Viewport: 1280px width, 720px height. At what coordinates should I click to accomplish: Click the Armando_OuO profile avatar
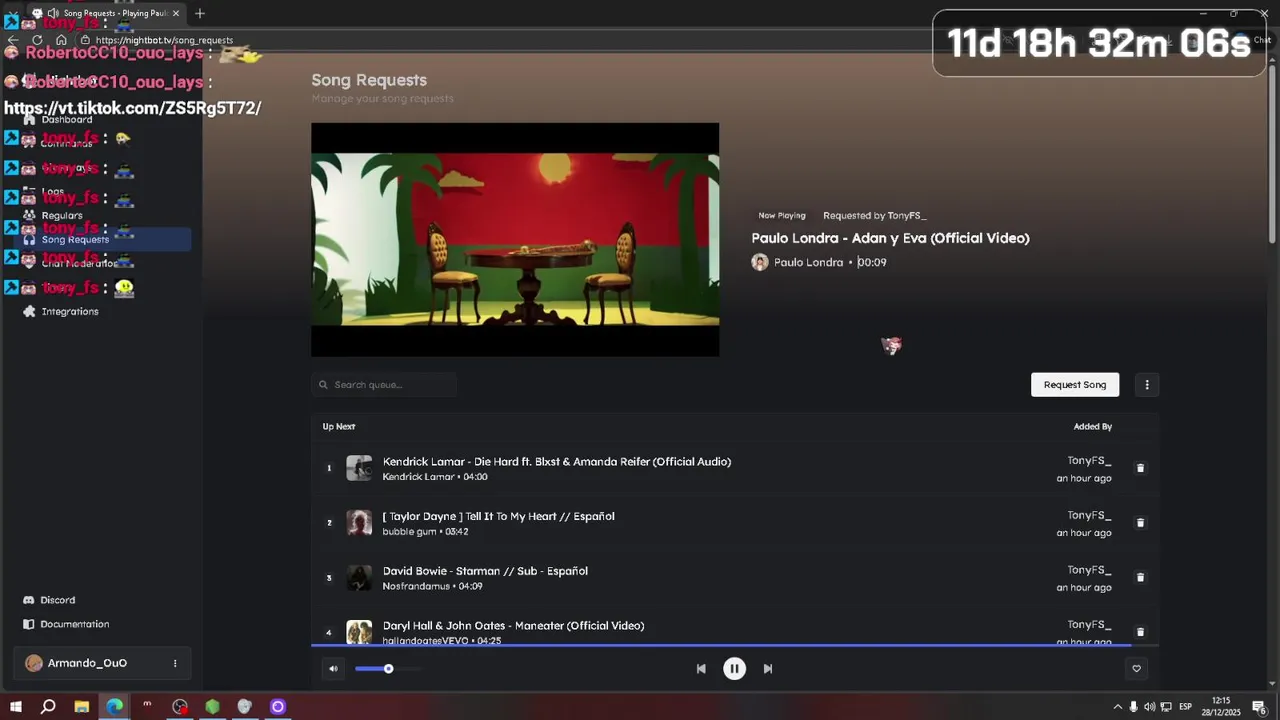(34, 663)
